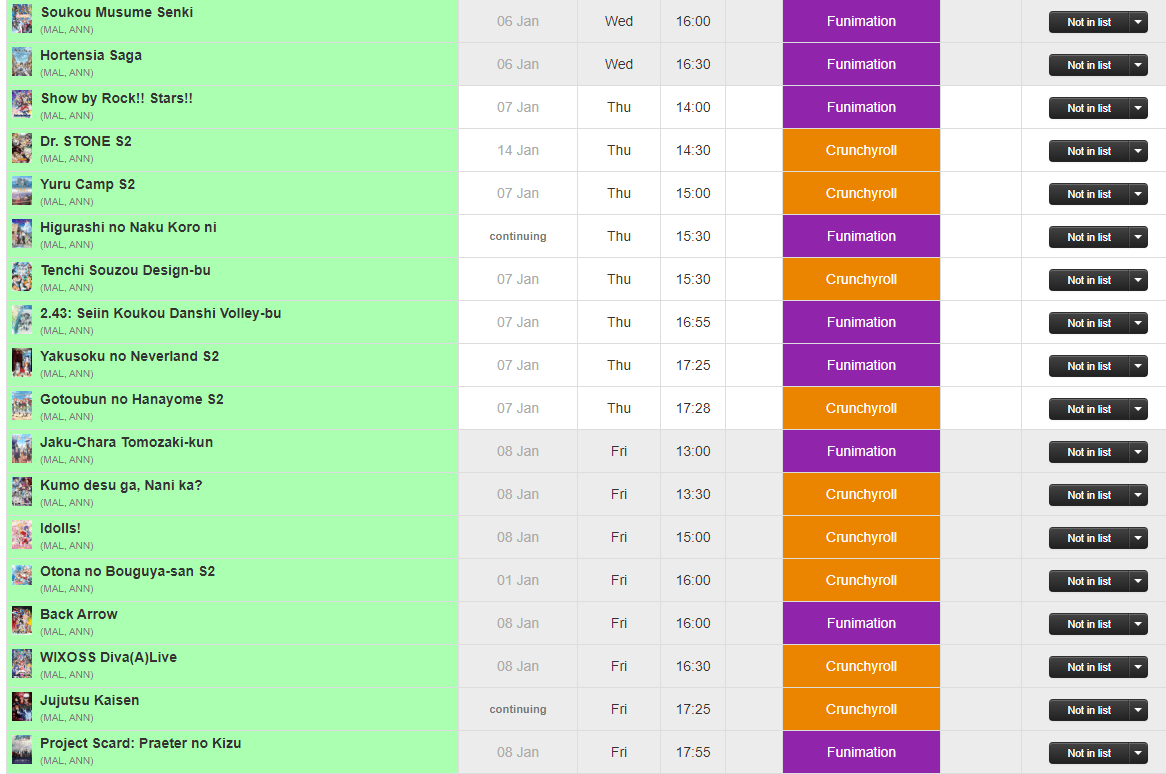Viewport: 1166px width, 774px height.
Task: Open the Show by Rock!! Stars!! title
Action: [x=117, y=98]
